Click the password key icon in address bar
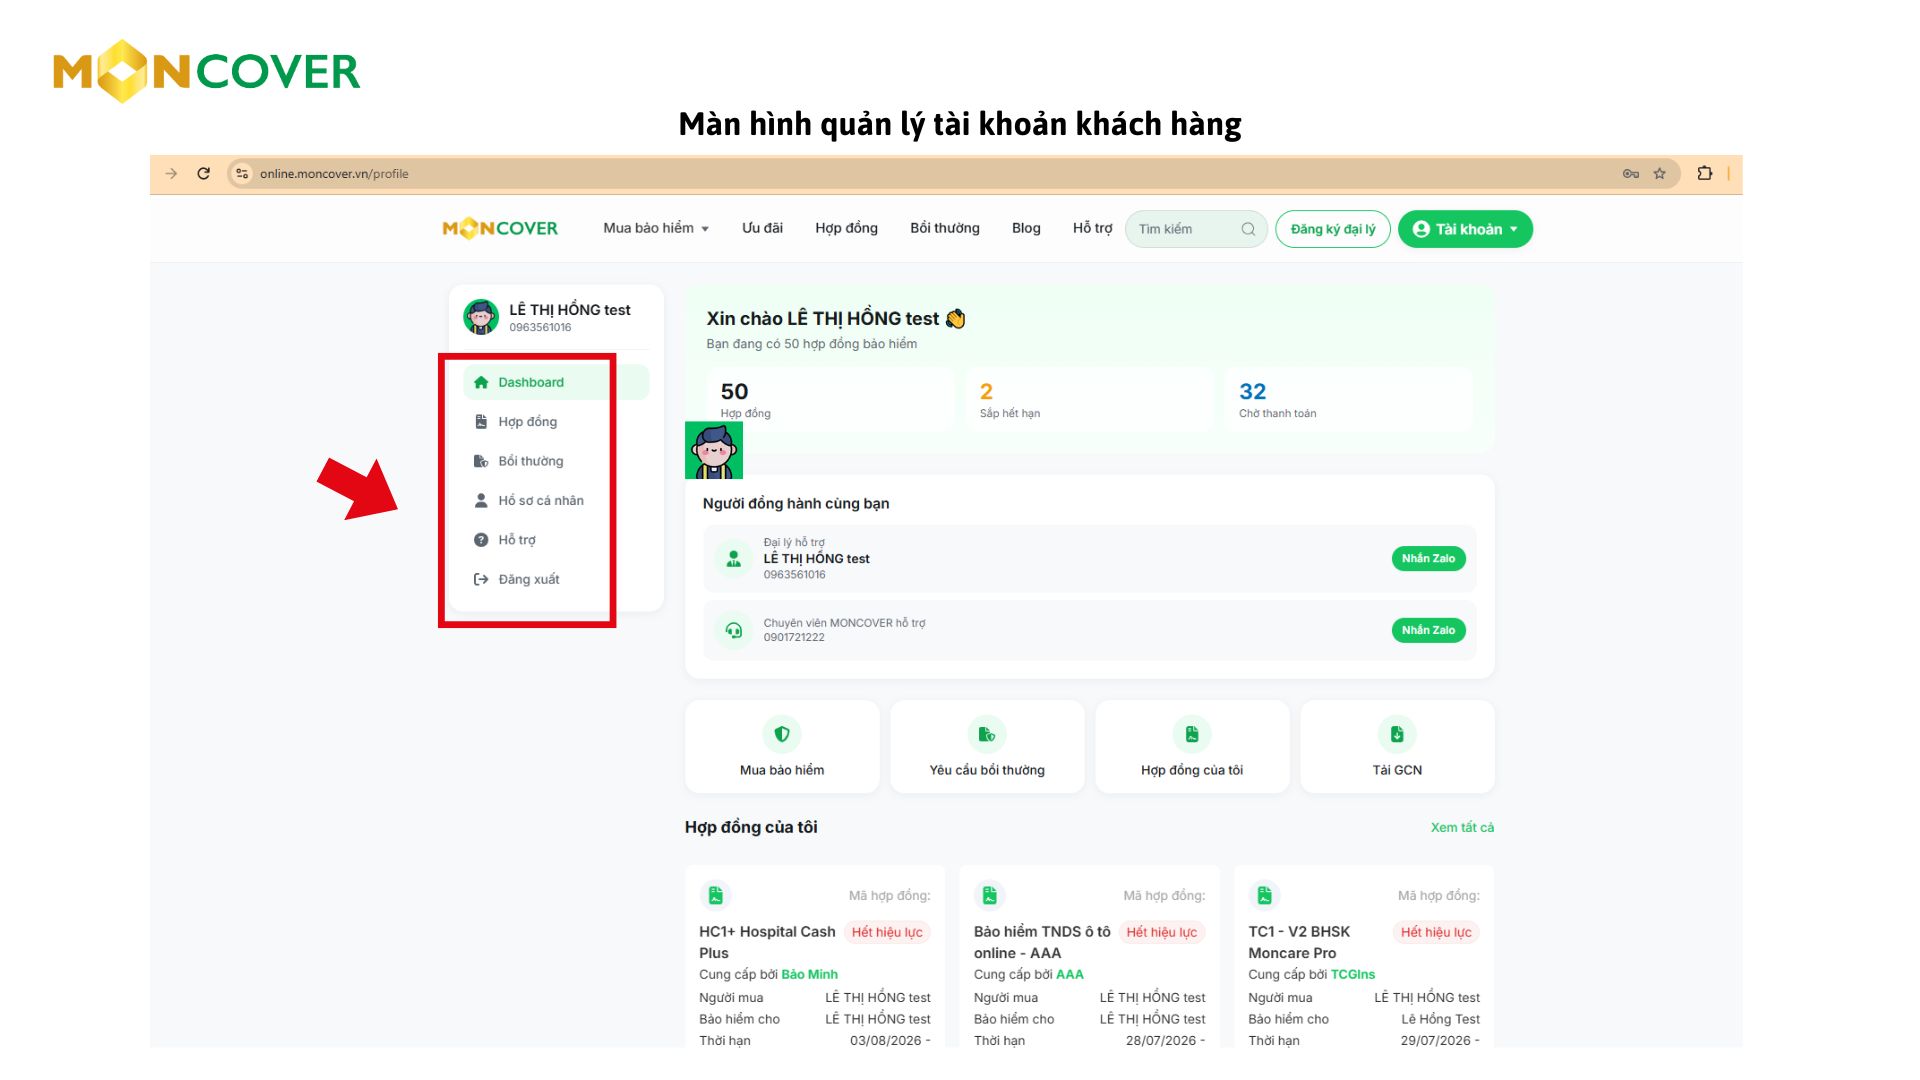Image resolution: width=1920 pixels, height=1080 pixels. click(x=1631, y=173)
